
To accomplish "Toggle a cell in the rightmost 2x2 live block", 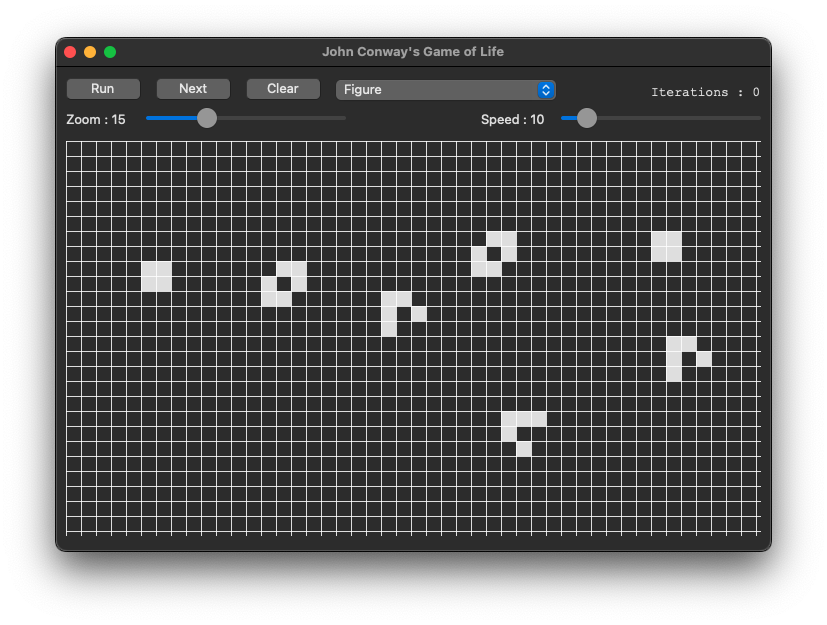I will tap(659, 239).
